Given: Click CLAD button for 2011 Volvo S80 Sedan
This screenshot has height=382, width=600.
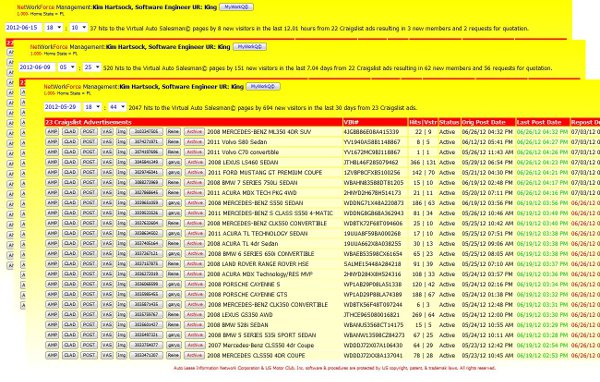Looking at the screenshot, I should click(x=70, y=142).
